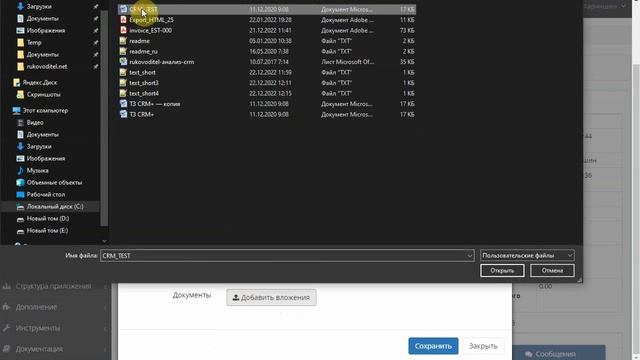Click the rukovoditel-анализ-crm spreadsheet icon
This screenshot has width=640, height=360.
tap(123, 62)
